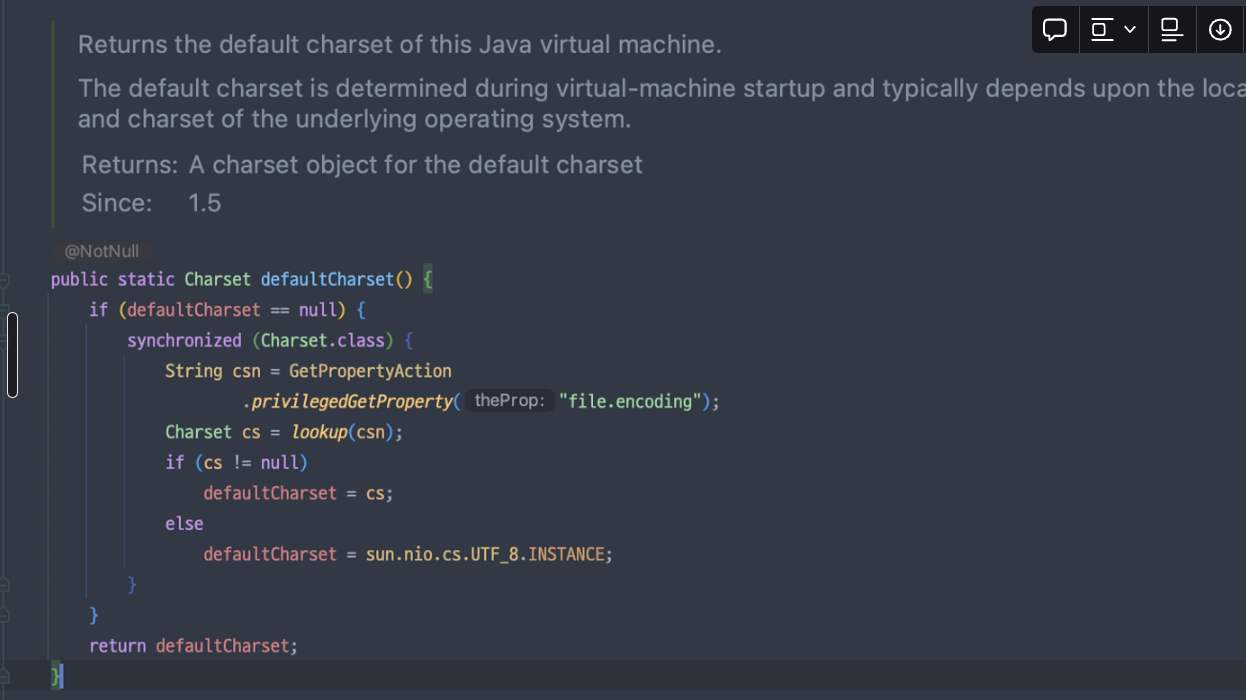Click the else keyword
Screen dimensions: 1246x700
[x=184, y=523]
